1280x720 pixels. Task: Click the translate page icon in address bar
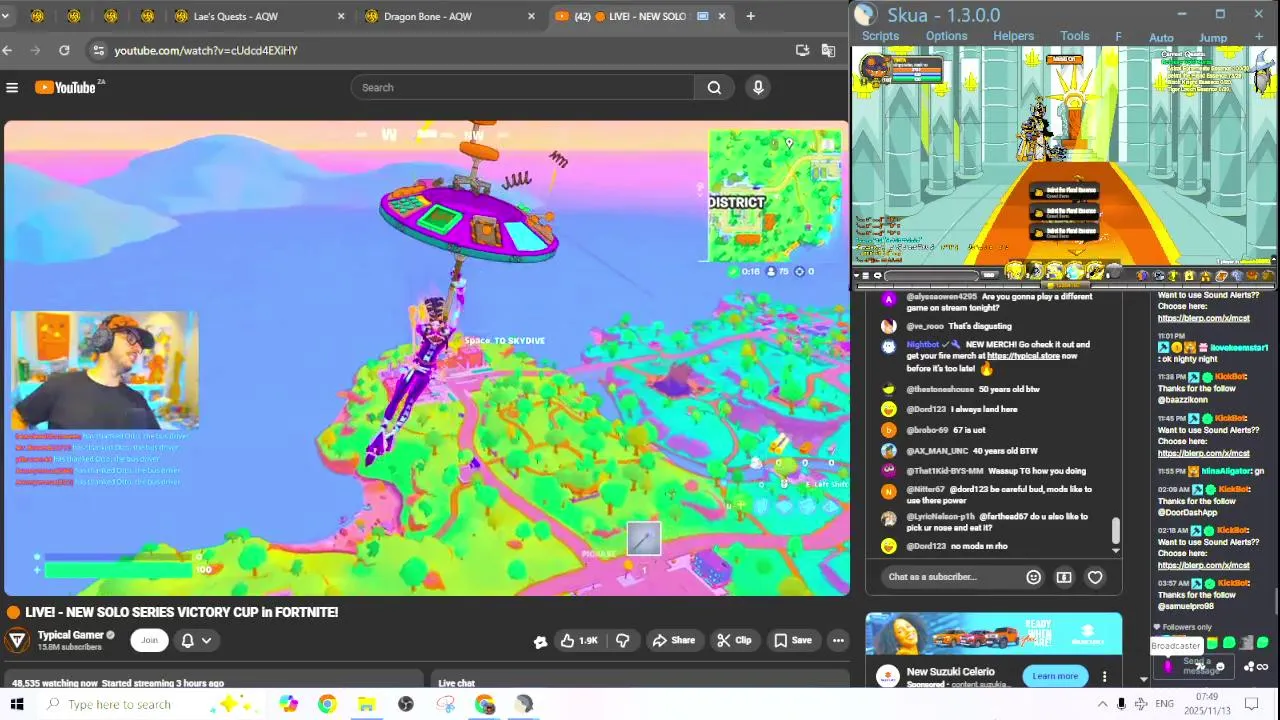coord(828,50)
